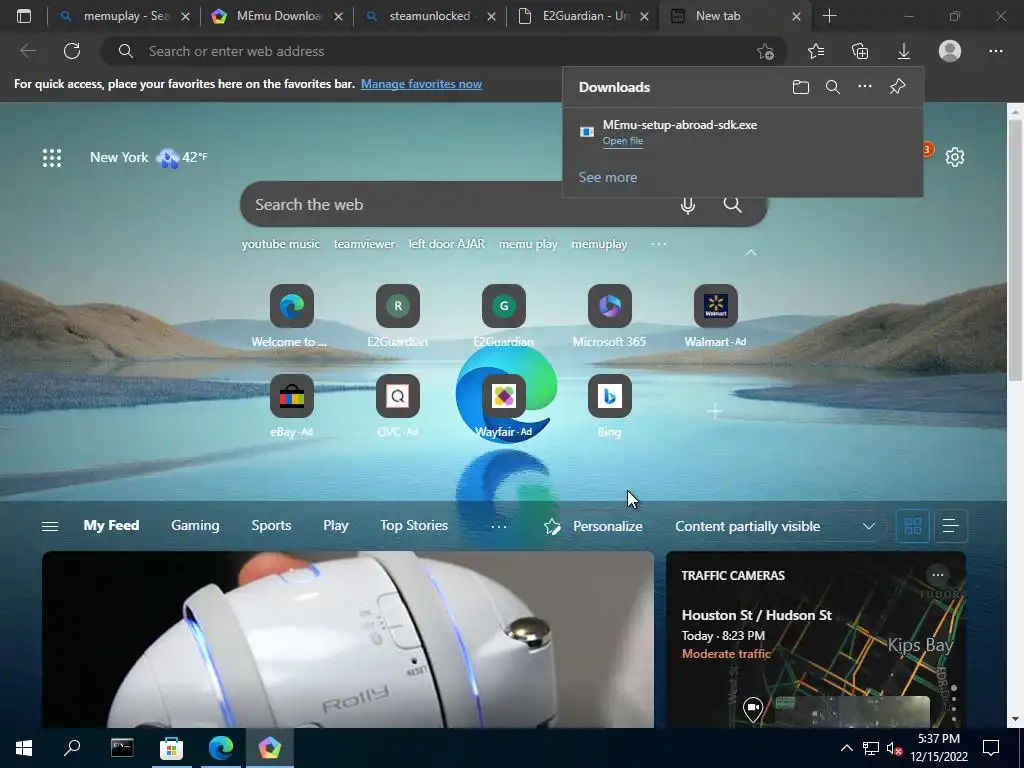The height and width of the screenshot is (768, 1024).
Task: Switch to E2Guardian tab
Action: tap(583, 16)
